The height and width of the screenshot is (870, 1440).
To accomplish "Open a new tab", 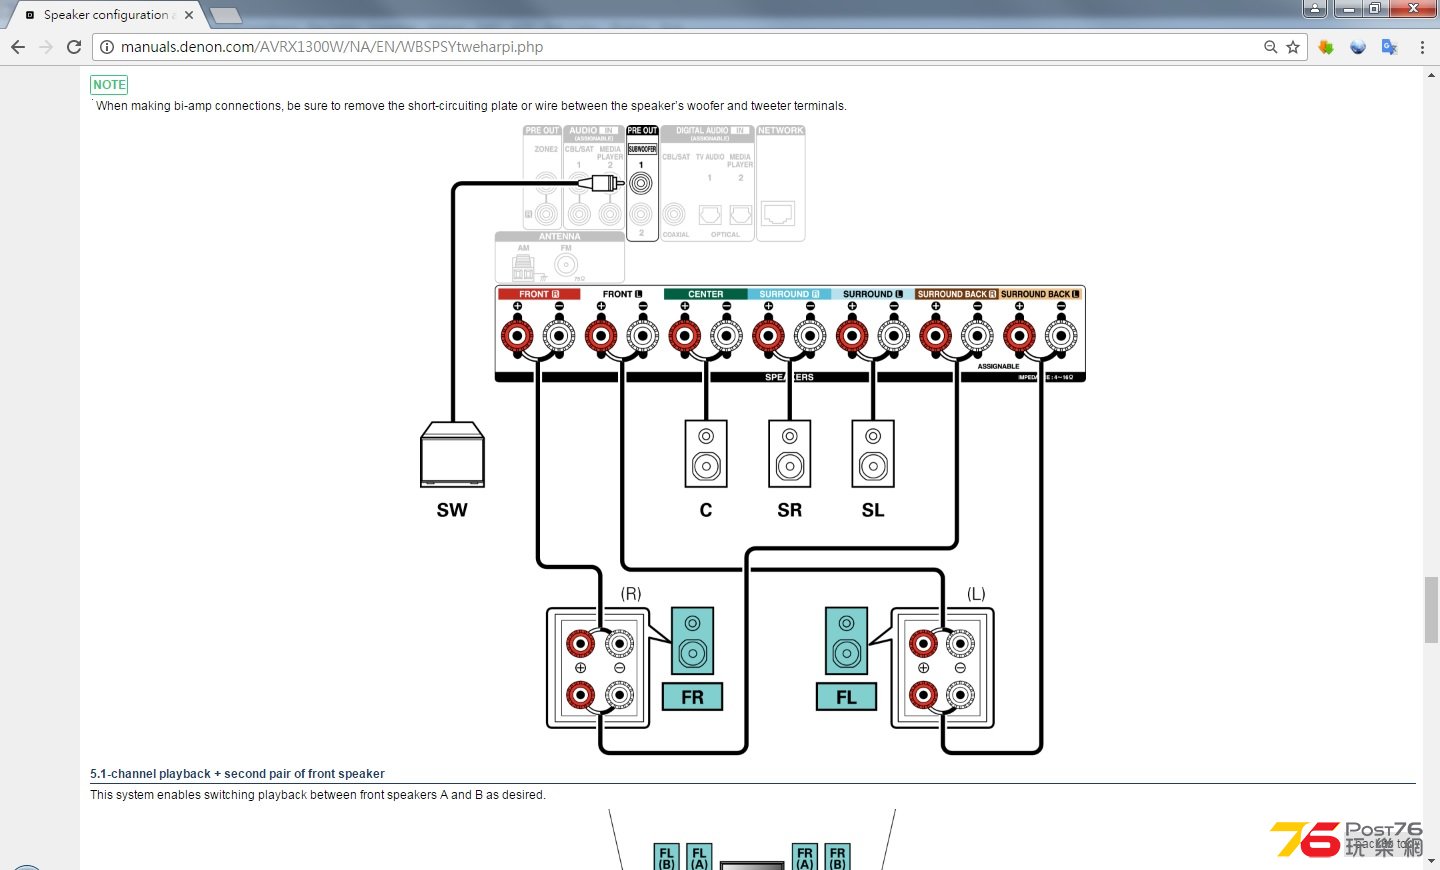I will (226, 15).
